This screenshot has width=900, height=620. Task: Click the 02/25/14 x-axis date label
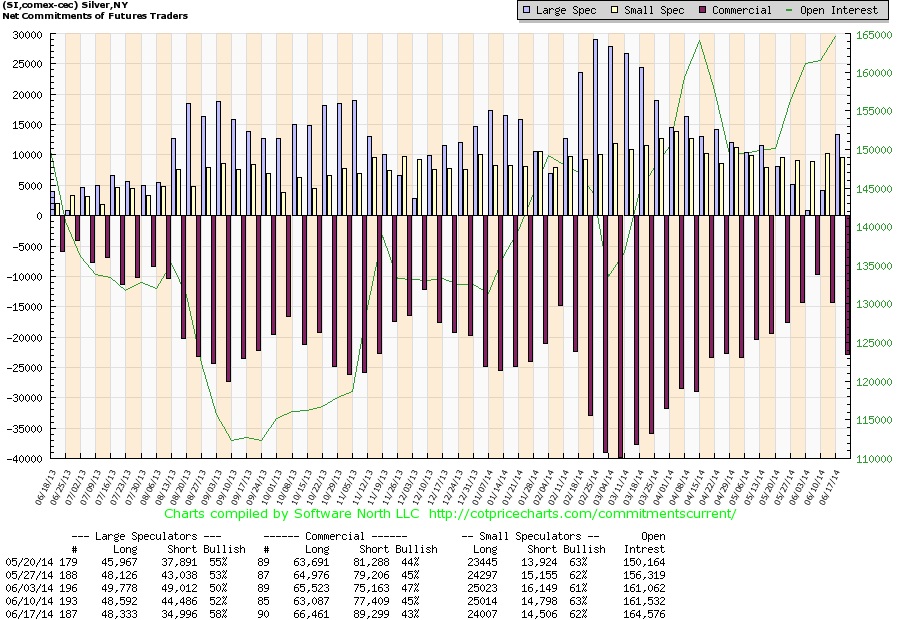588,487
